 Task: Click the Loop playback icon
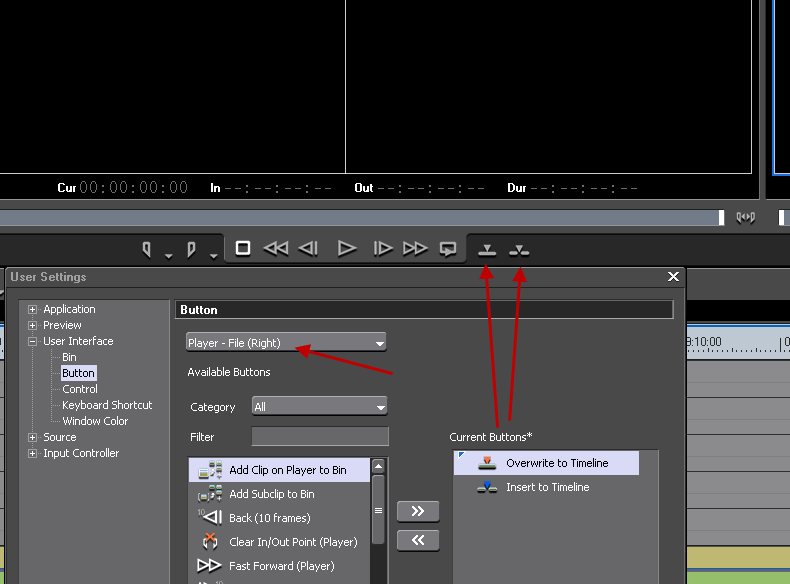tap(449, 249)
